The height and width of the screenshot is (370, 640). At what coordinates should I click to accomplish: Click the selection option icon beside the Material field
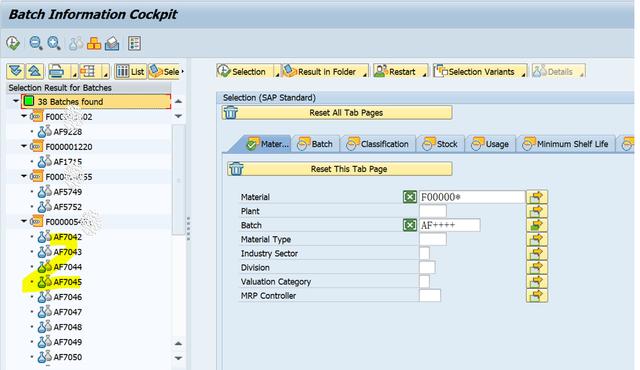(x=409, y=197)
